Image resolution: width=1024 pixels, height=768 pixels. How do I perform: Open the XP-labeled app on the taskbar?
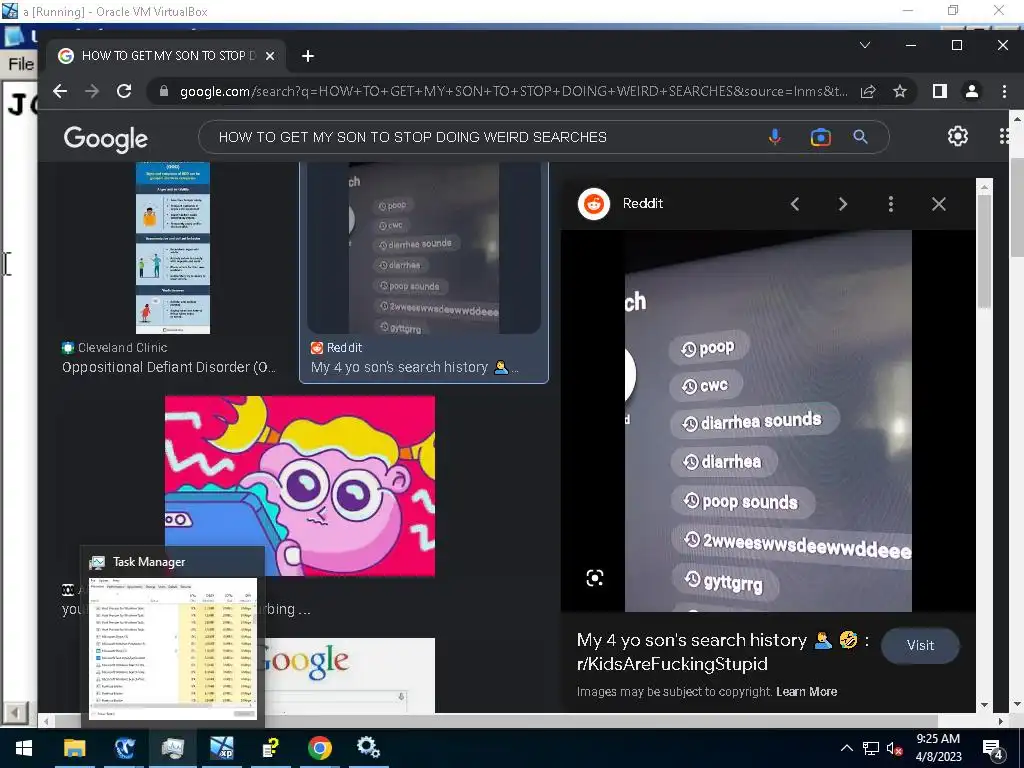221,748
